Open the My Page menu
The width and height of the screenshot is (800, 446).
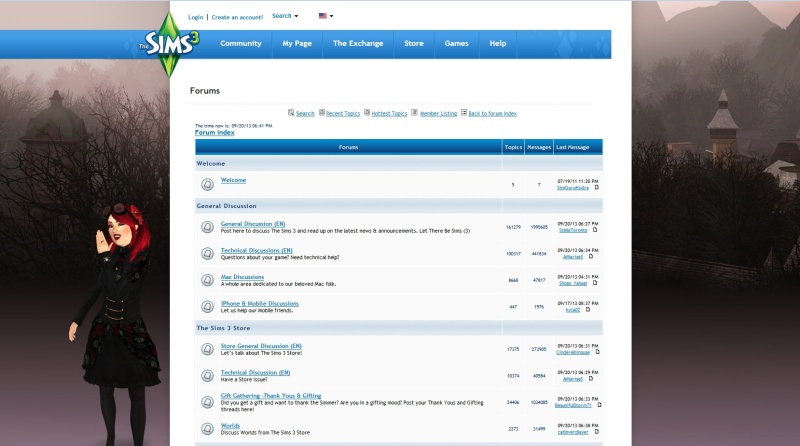click(x=297, y=43)
